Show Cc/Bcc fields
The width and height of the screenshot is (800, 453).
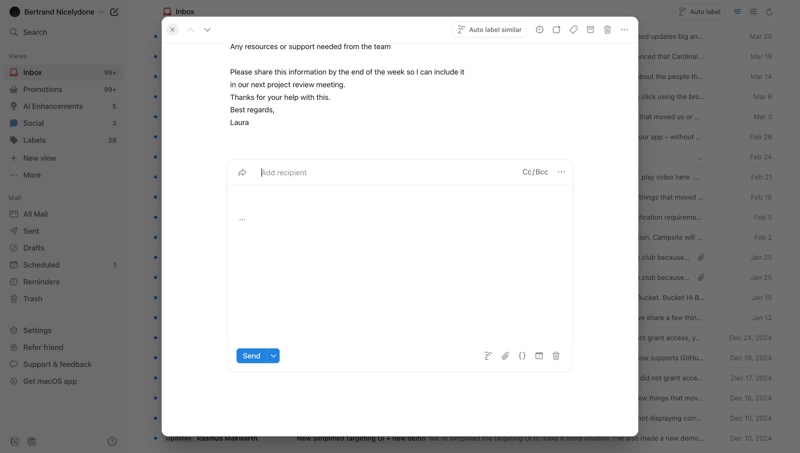tap(535, 172)
